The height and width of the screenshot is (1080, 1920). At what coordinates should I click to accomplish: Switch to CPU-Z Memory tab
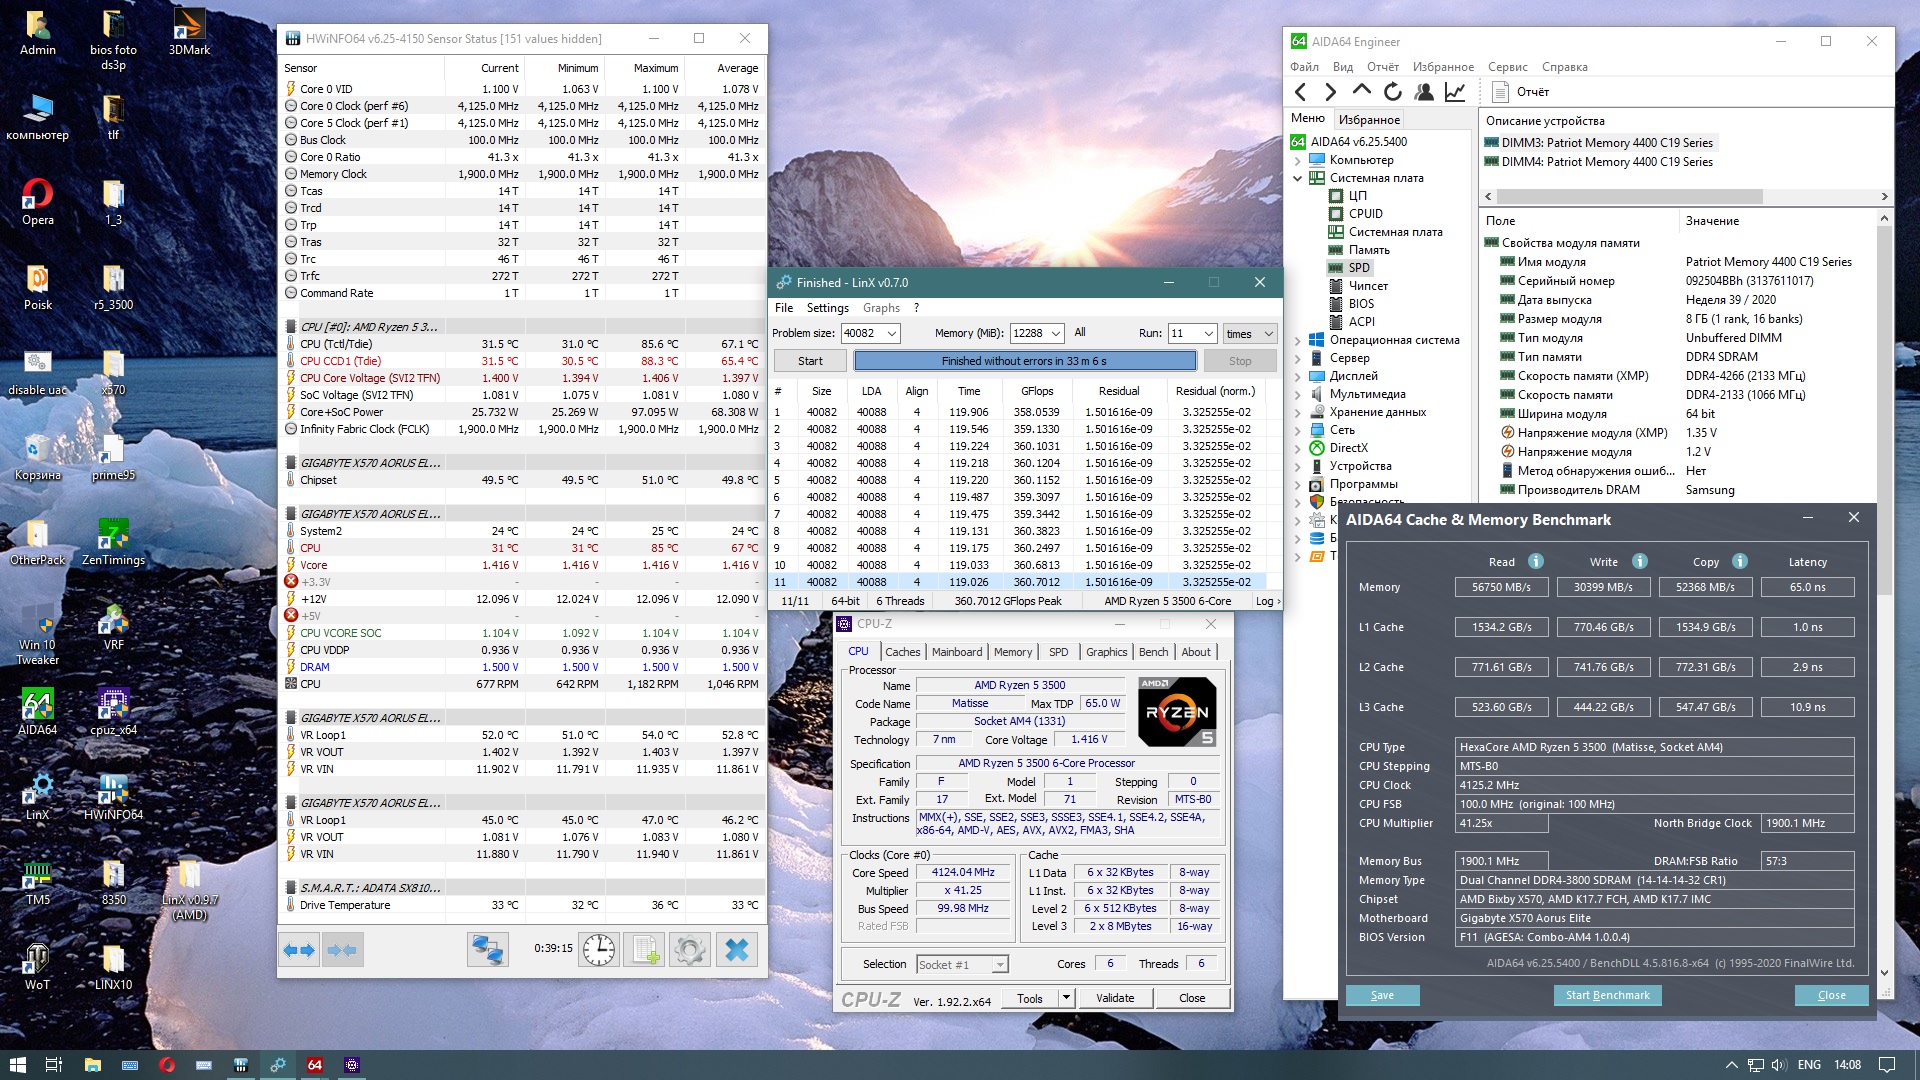coord(1012,652)
